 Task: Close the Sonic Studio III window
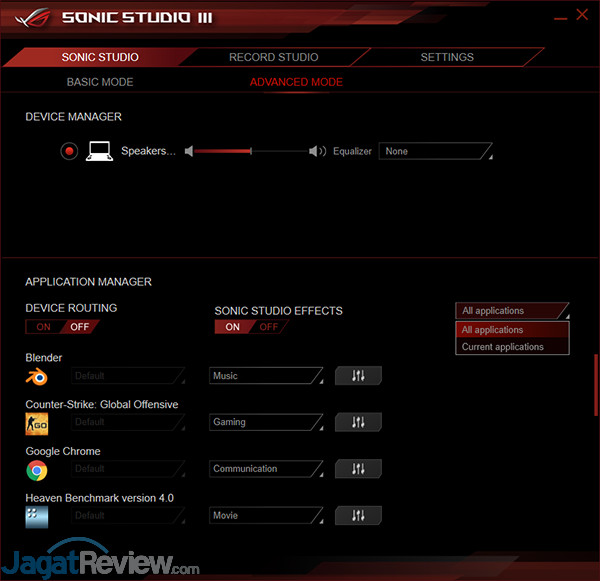pyautogui.click(x=582, y=15)
